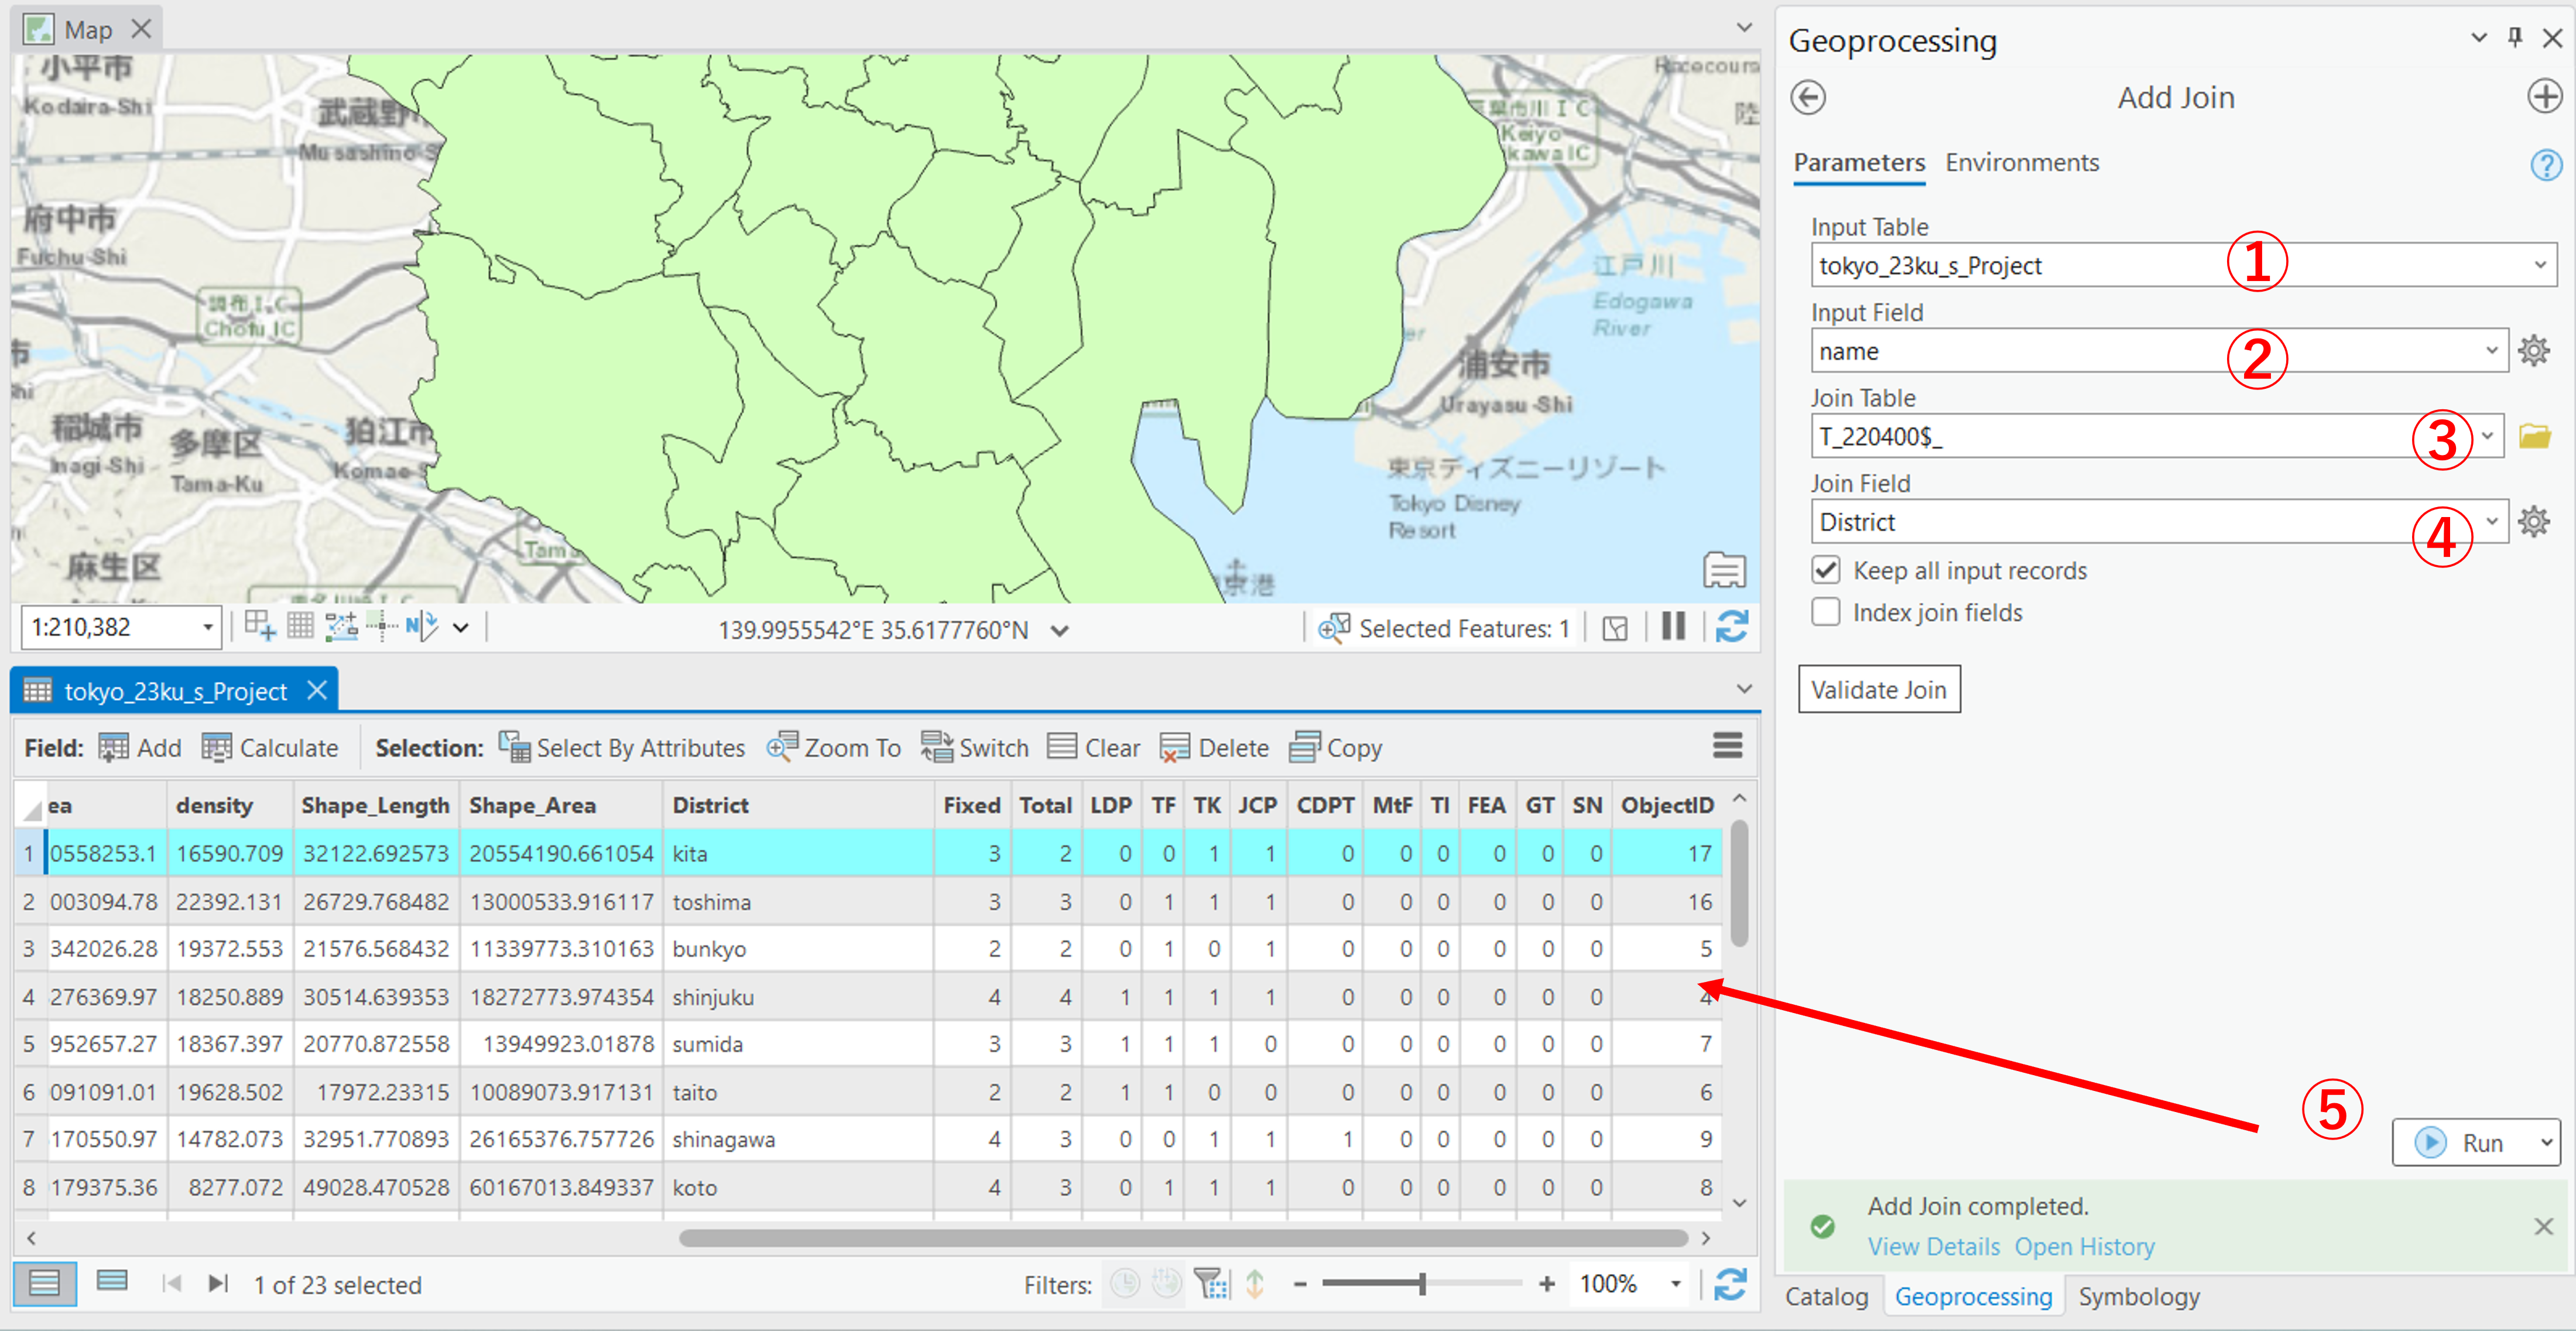Copy selected table records
Viewport: 2576px width, 1331px height.
1335,748
